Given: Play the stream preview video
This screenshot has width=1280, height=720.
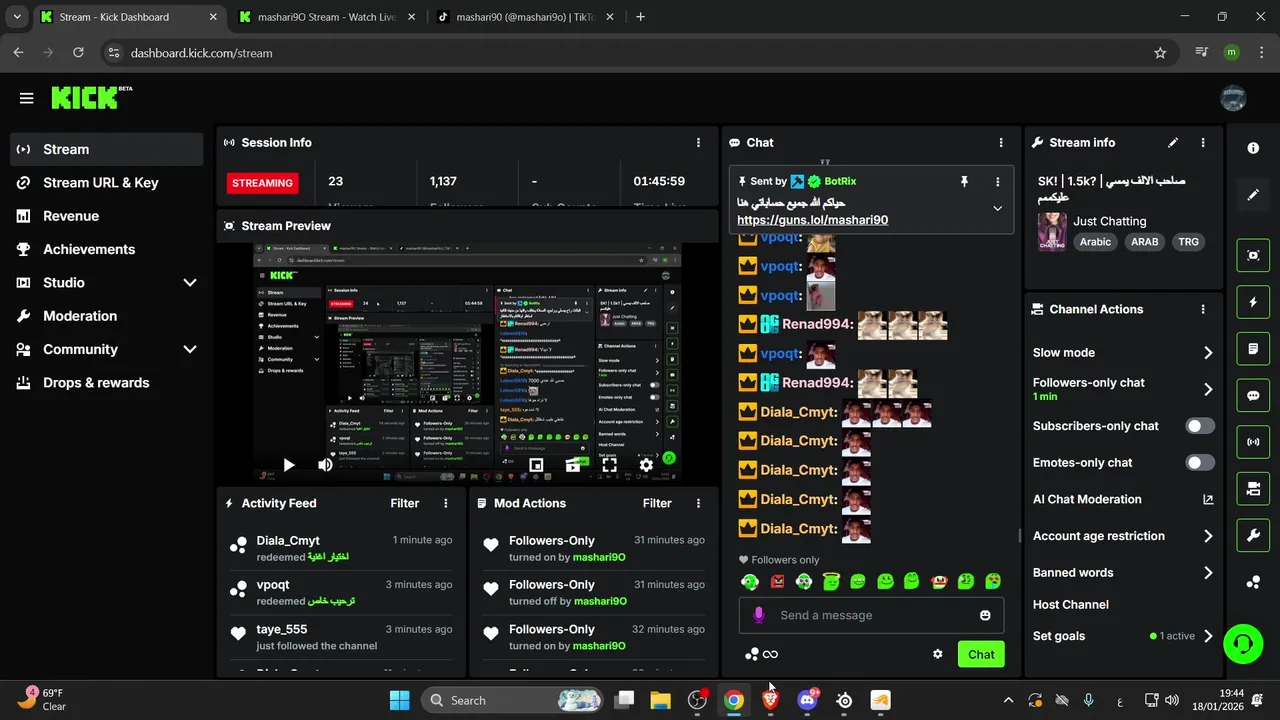Looking at the screenshot, I should pos(288,465).
